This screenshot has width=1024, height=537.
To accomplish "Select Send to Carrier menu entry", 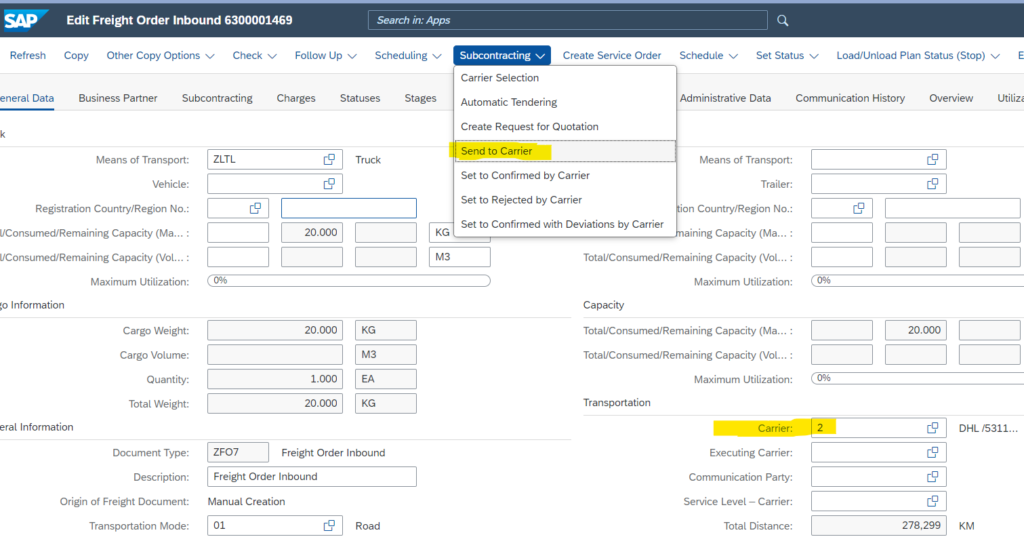I will (497, 151).
